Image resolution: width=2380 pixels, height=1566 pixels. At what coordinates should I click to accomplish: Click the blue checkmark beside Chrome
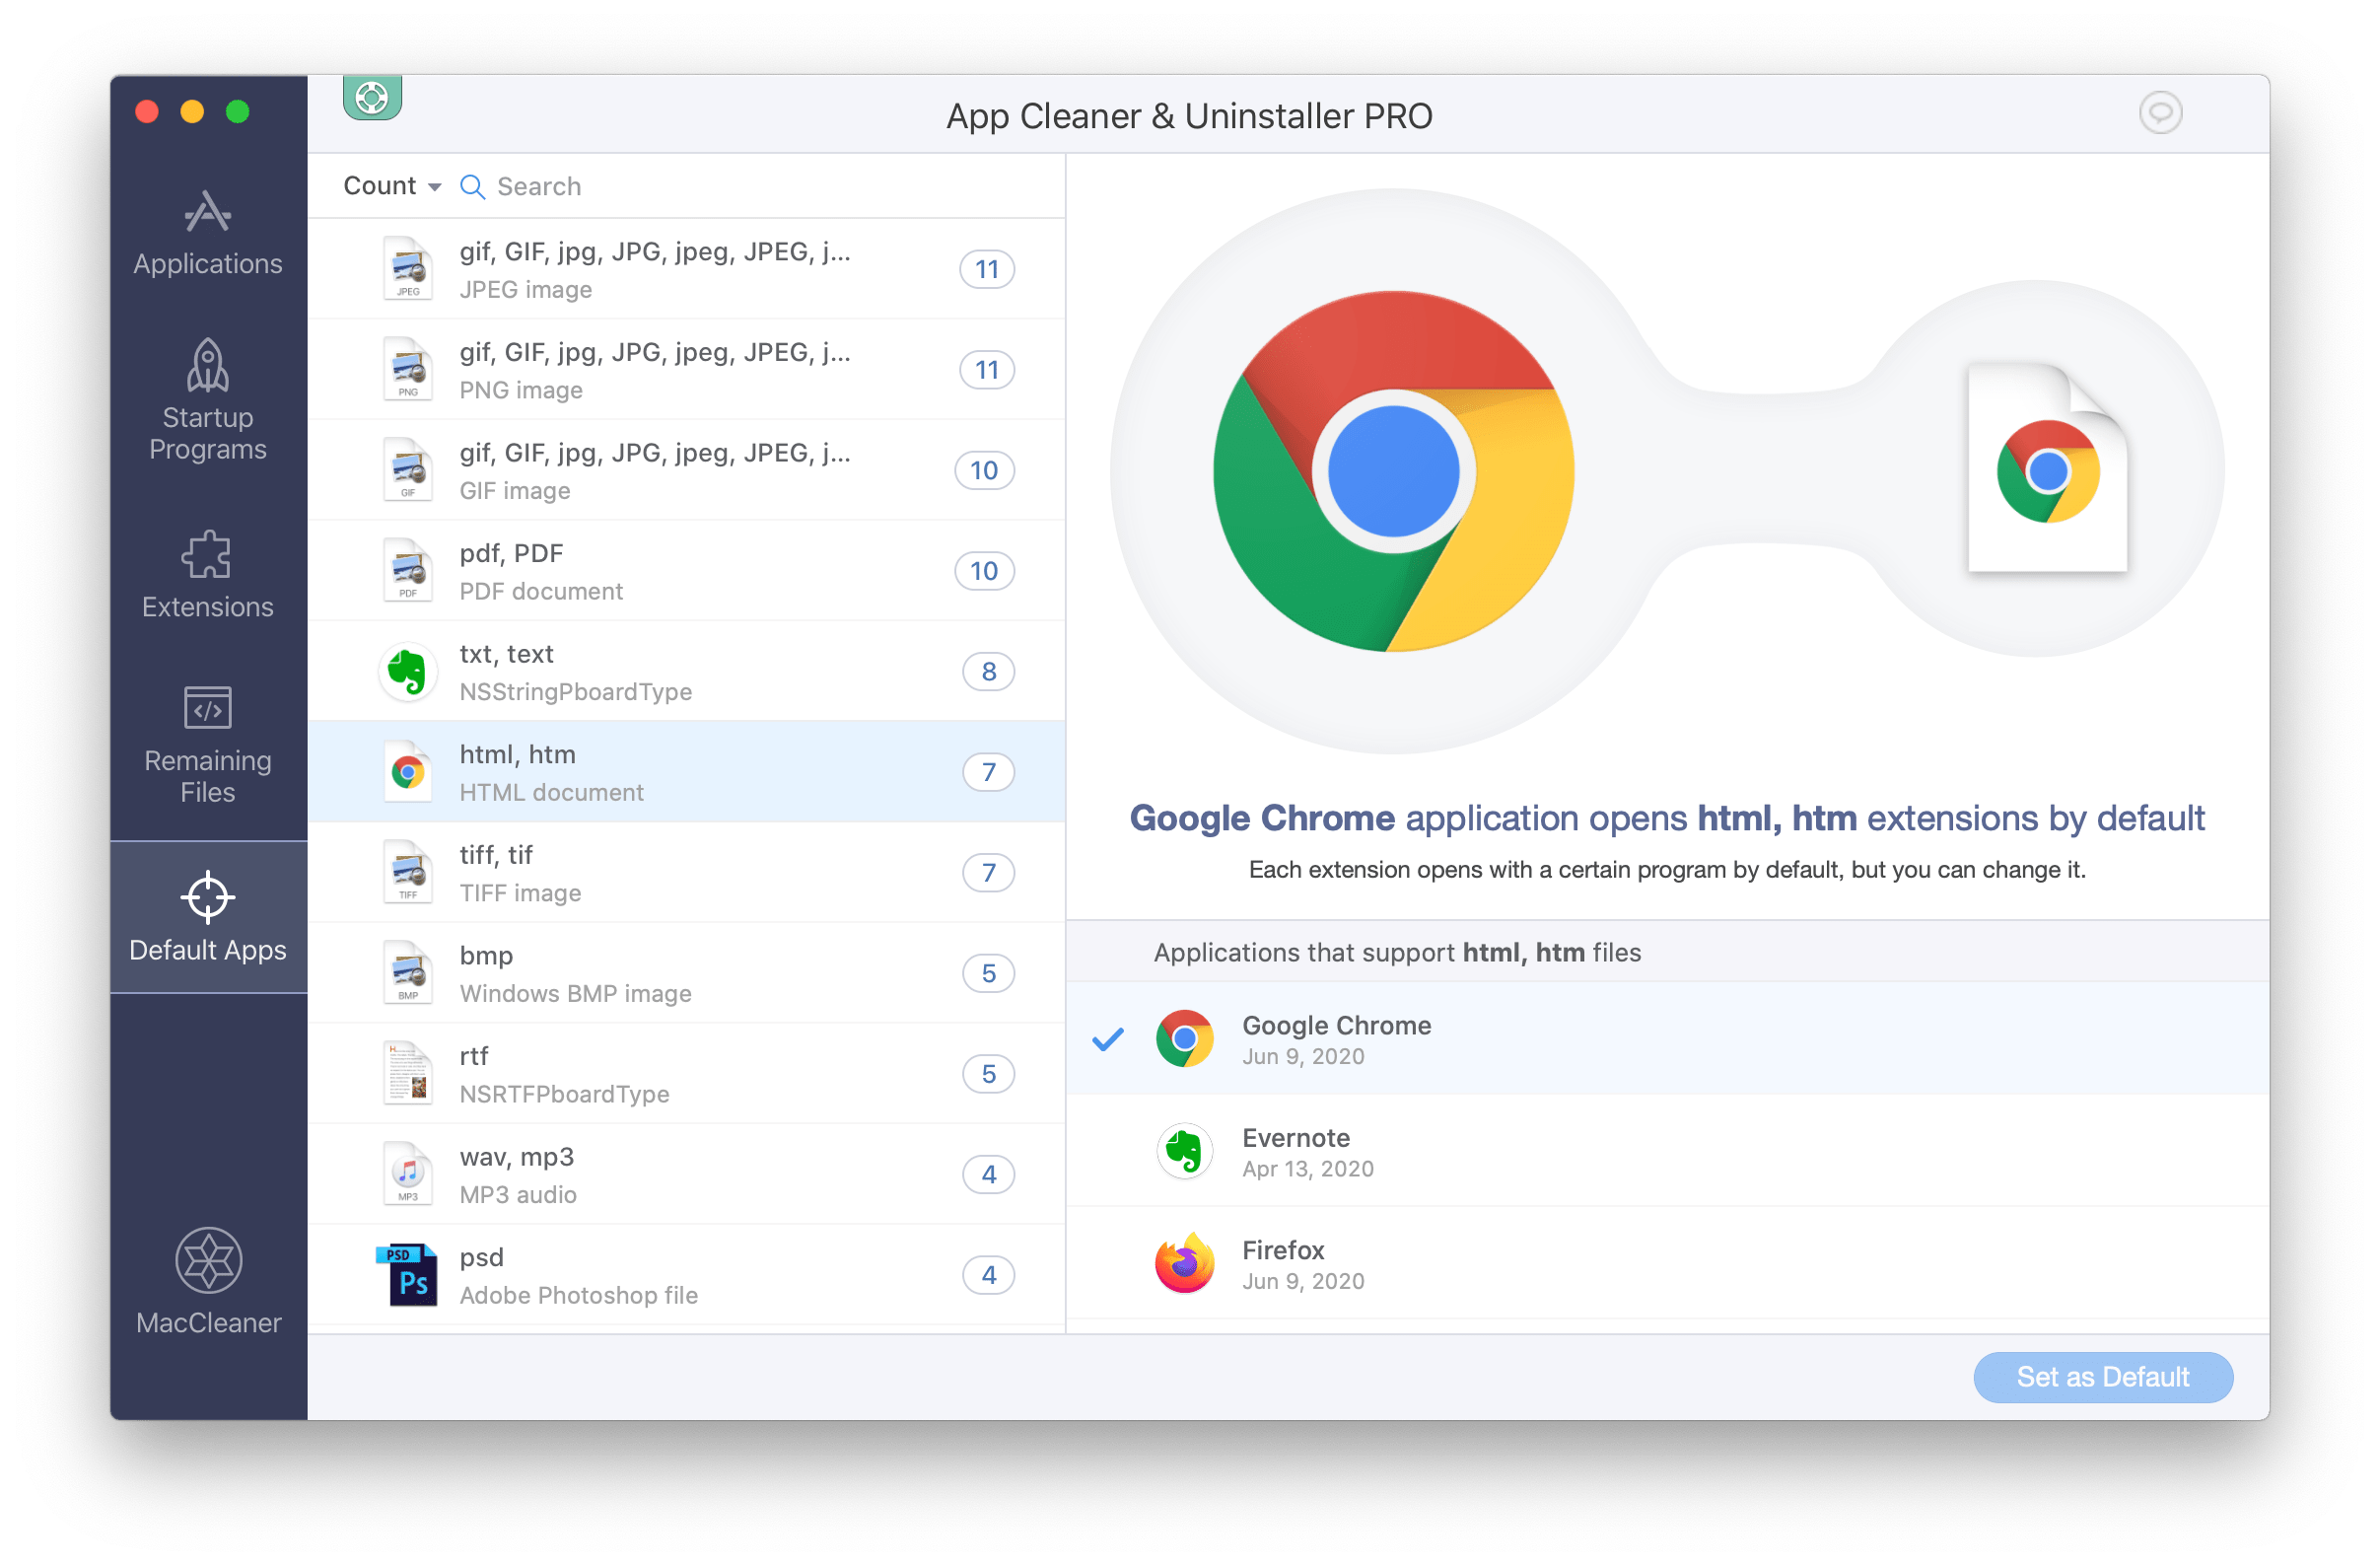click(x=1108, y=1040)
